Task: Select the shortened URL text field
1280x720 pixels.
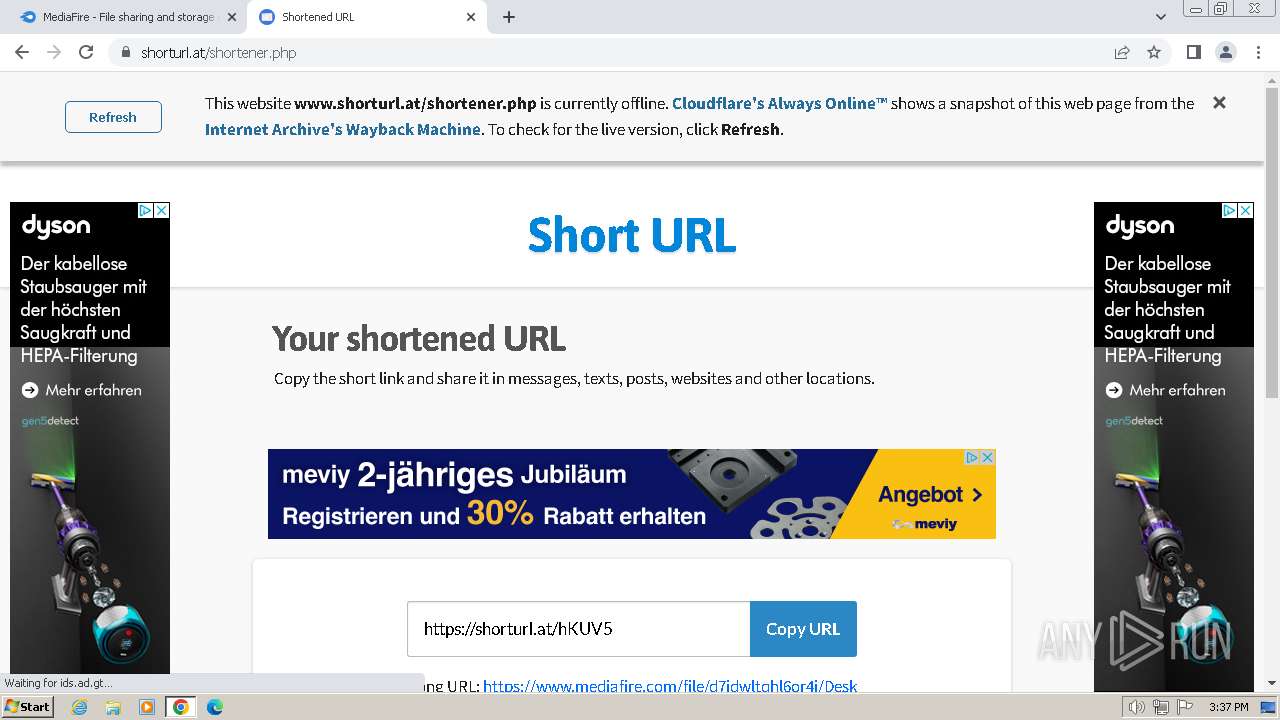Action: point(579,629)
